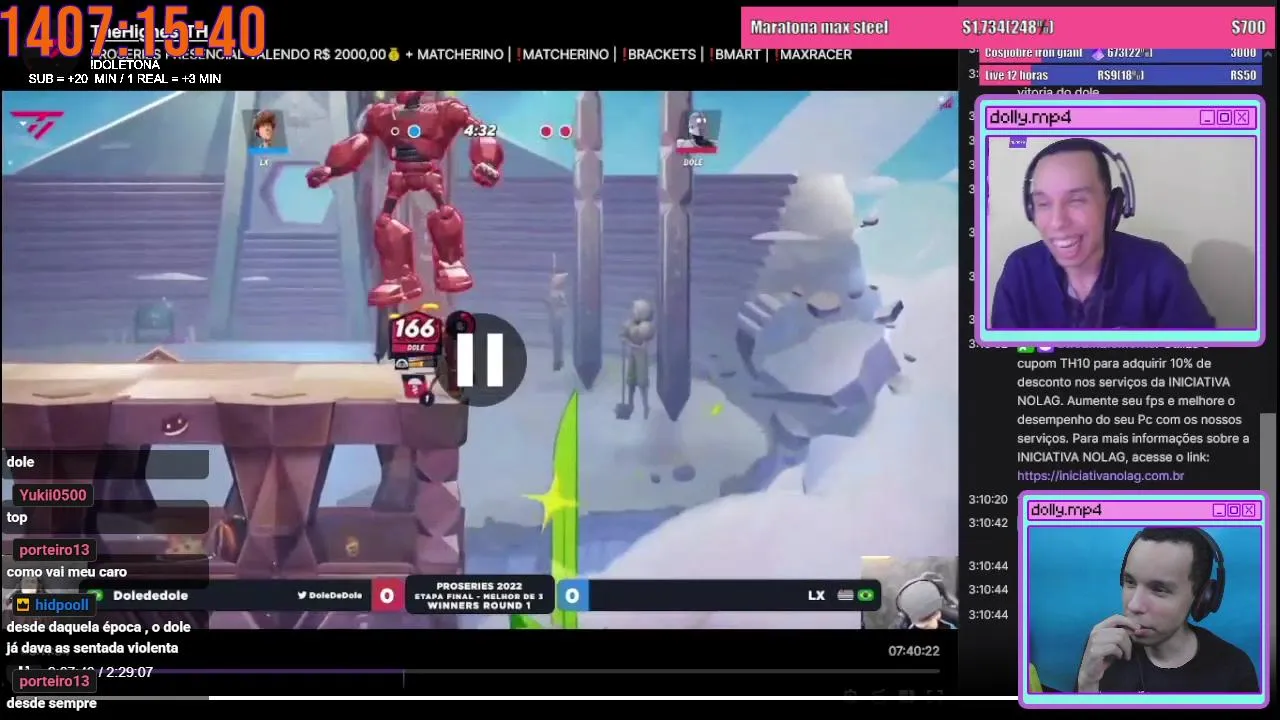Click porteiro13 username above 'como vai meu caro'

[x=54, y=550]
